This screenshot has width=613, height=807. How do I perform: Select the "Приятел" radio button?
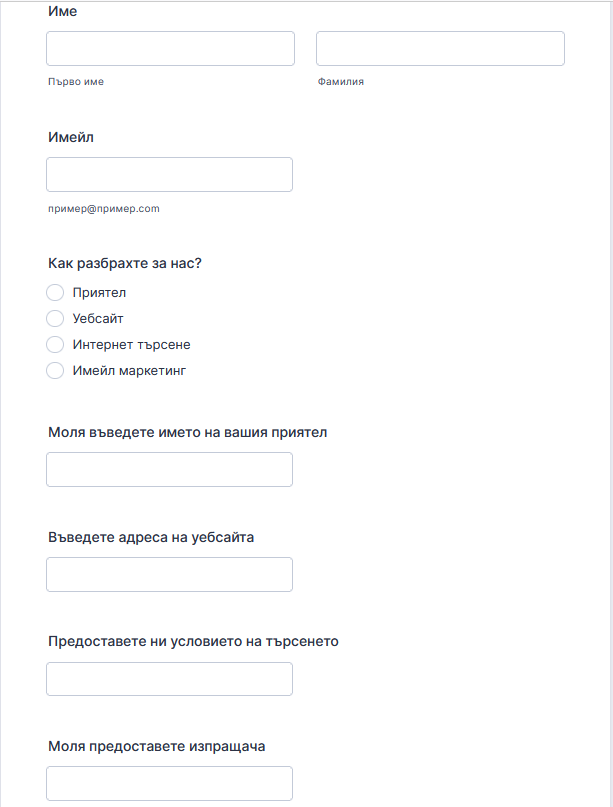(55, 293)
